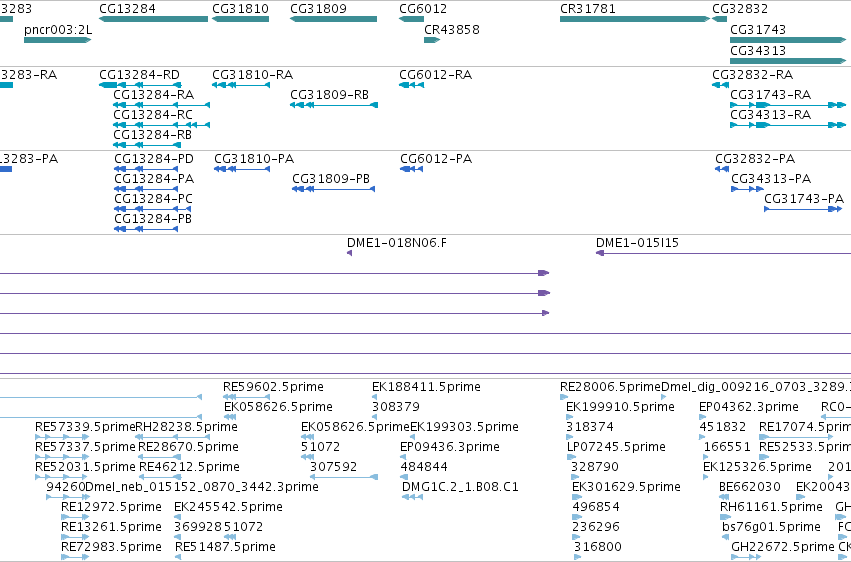
Task: Click the DME1-018N06.F clone label
Action: [397, 242]
